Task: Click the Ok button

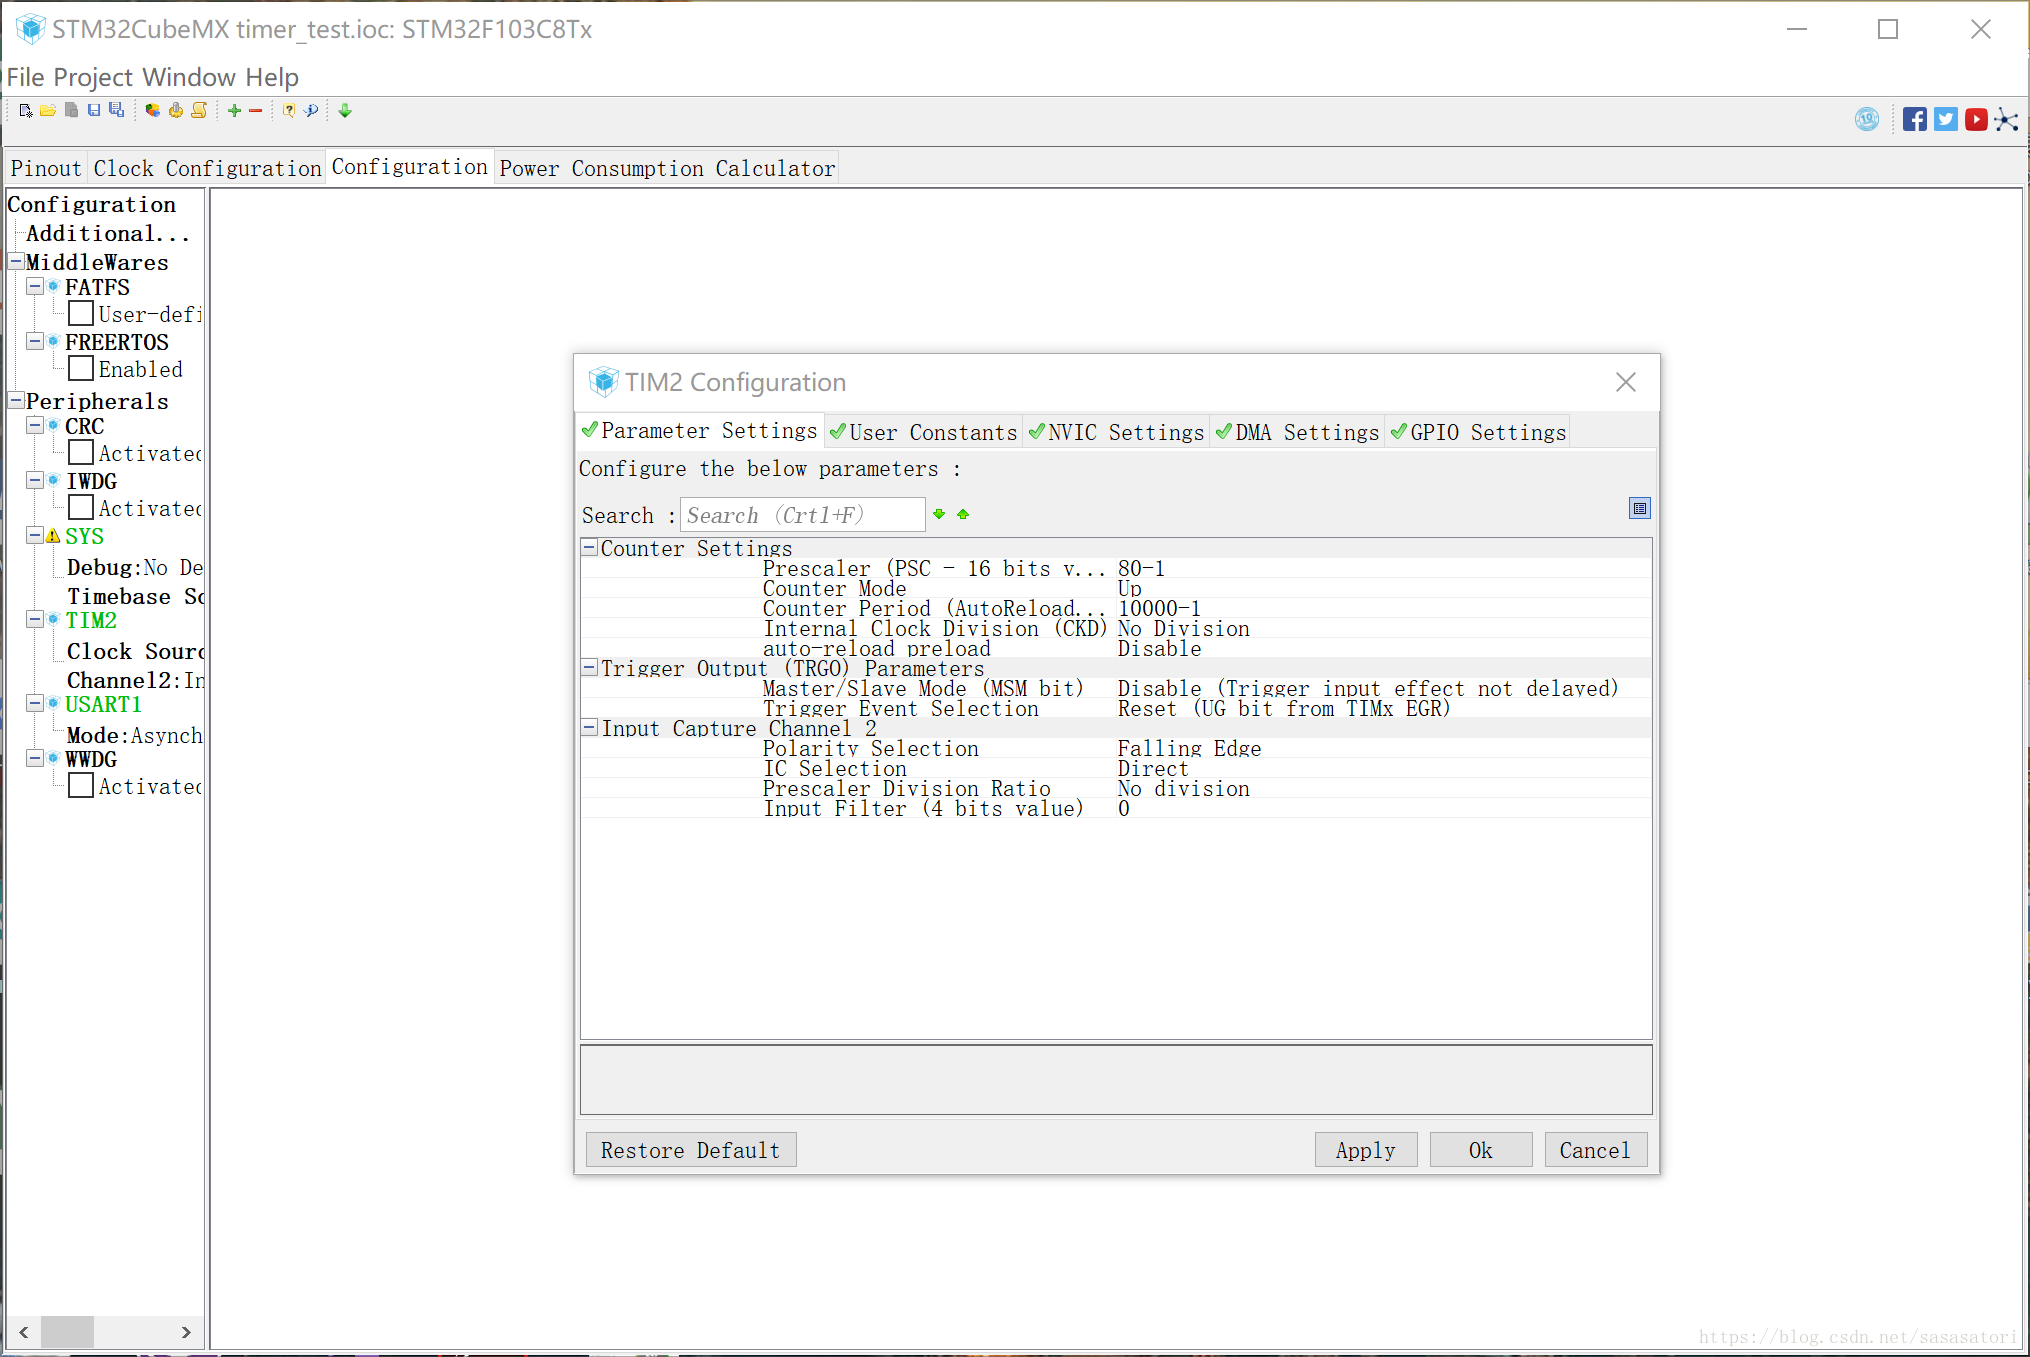Action: [1480, 1150]
